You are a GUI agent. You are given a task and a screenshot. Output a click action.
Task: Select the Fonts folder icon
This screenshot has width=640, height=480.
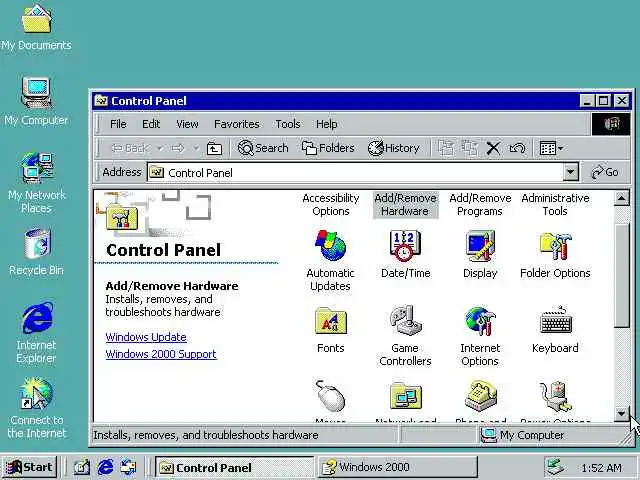tap(331, 321)
